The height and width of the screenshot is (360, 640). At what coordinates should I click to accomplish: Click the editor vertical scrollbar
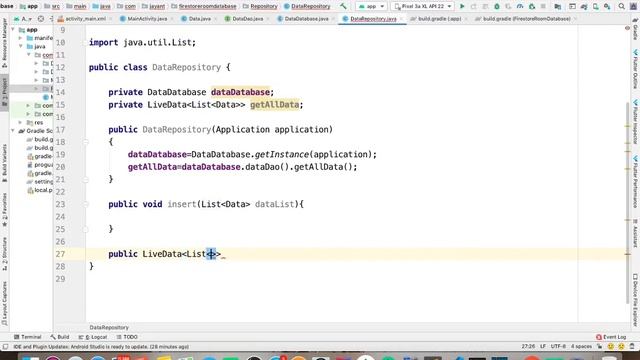pyautogui.click(x=628, y=203)
